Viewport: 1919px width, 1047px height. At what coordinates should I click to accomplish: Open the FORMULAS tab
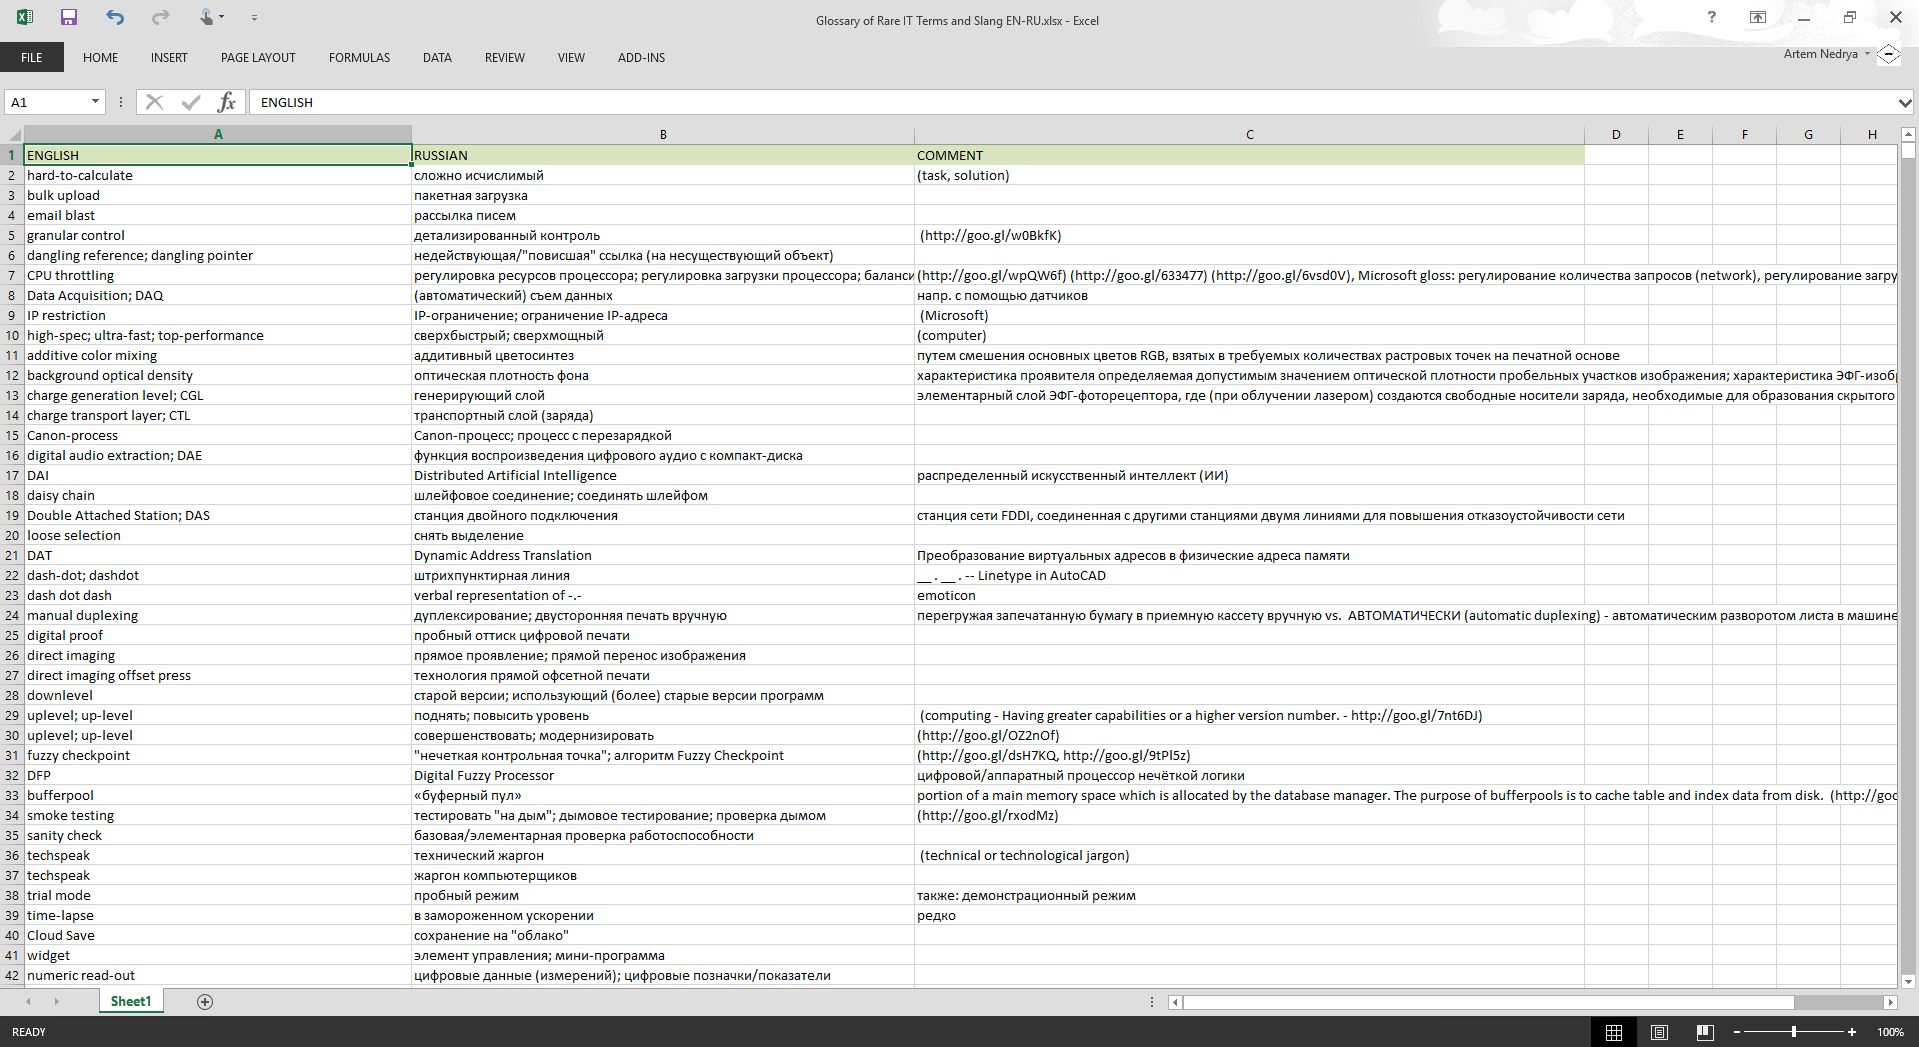coord(359,57)
